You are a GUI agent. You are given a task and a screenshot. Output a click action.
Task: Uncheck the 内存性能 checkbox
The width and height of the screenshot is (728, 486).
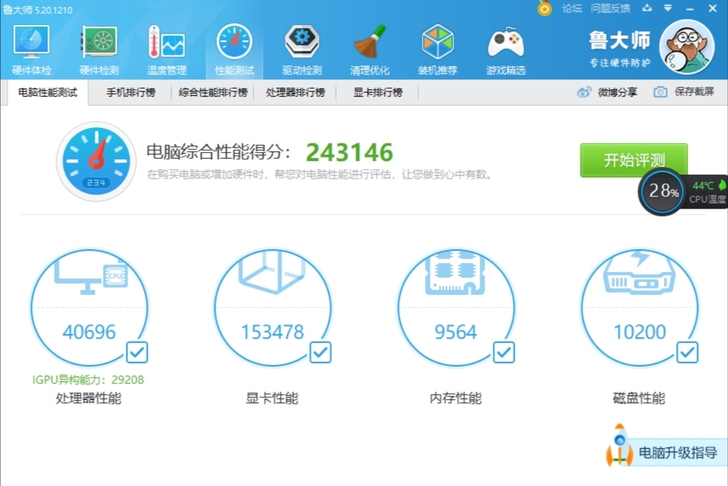pos(504,352)
